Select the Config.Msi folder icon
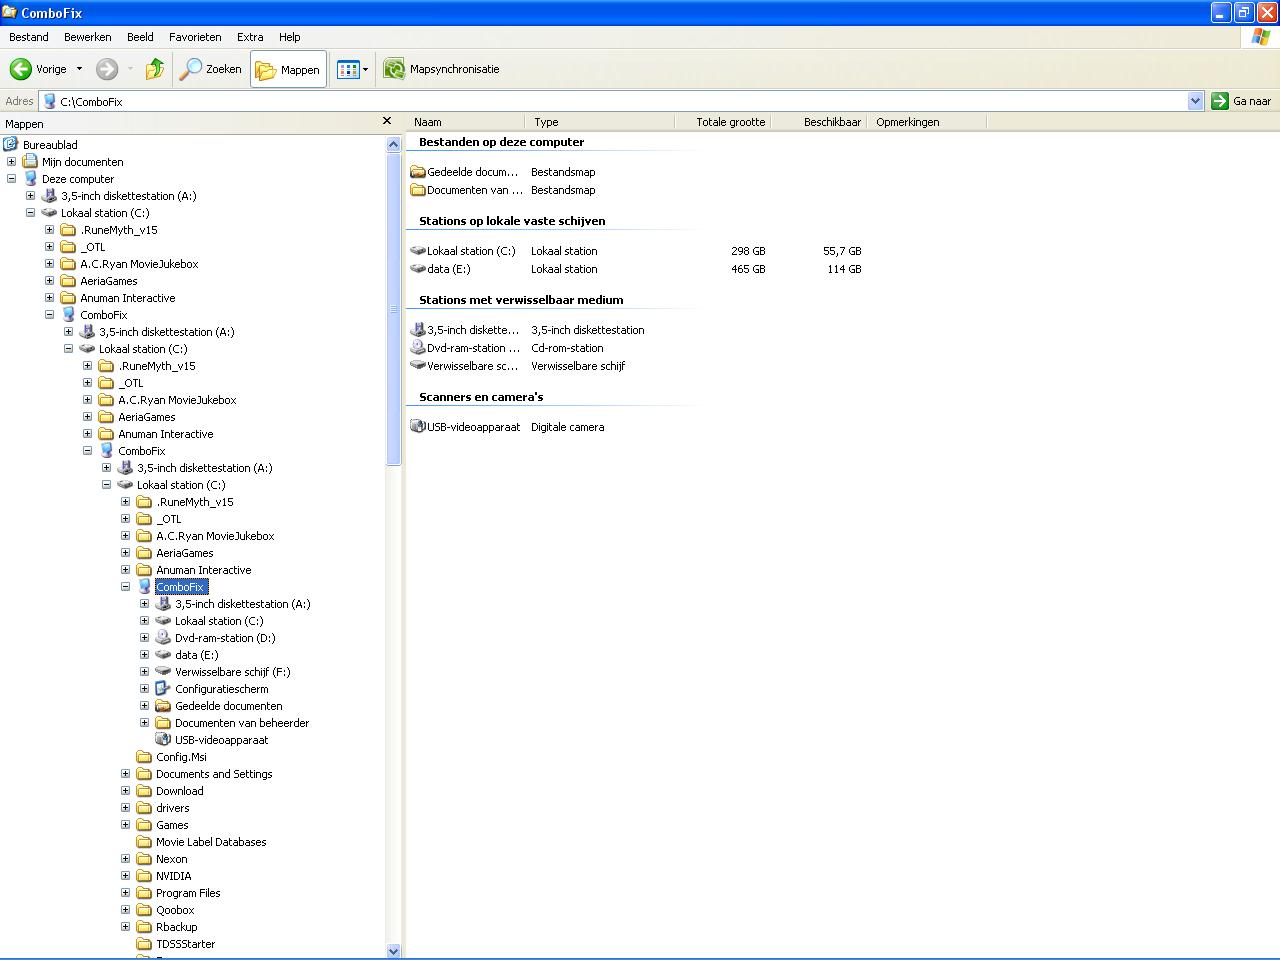This screenshot has width=1280, height=960. (x=144, y=757)
